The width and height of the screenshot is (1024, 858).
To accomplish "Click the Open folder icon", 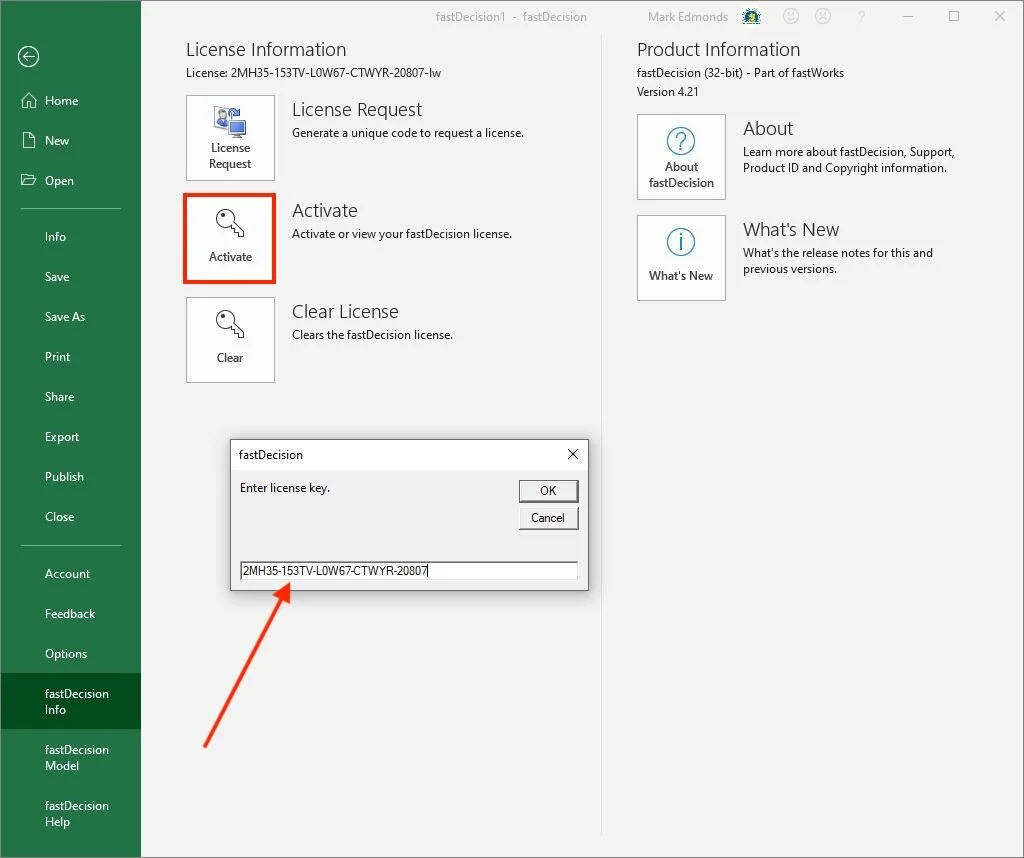I will (x=28, y=180).
